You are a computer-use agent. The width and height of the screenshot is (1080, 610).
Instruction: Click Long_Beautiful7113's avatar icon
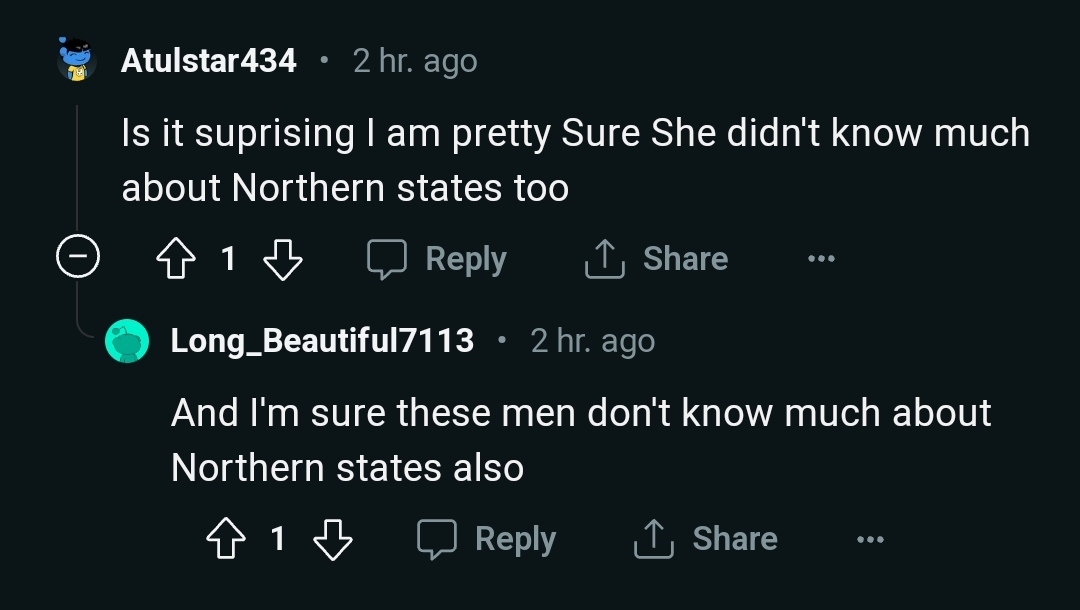[x=127, y=341]
